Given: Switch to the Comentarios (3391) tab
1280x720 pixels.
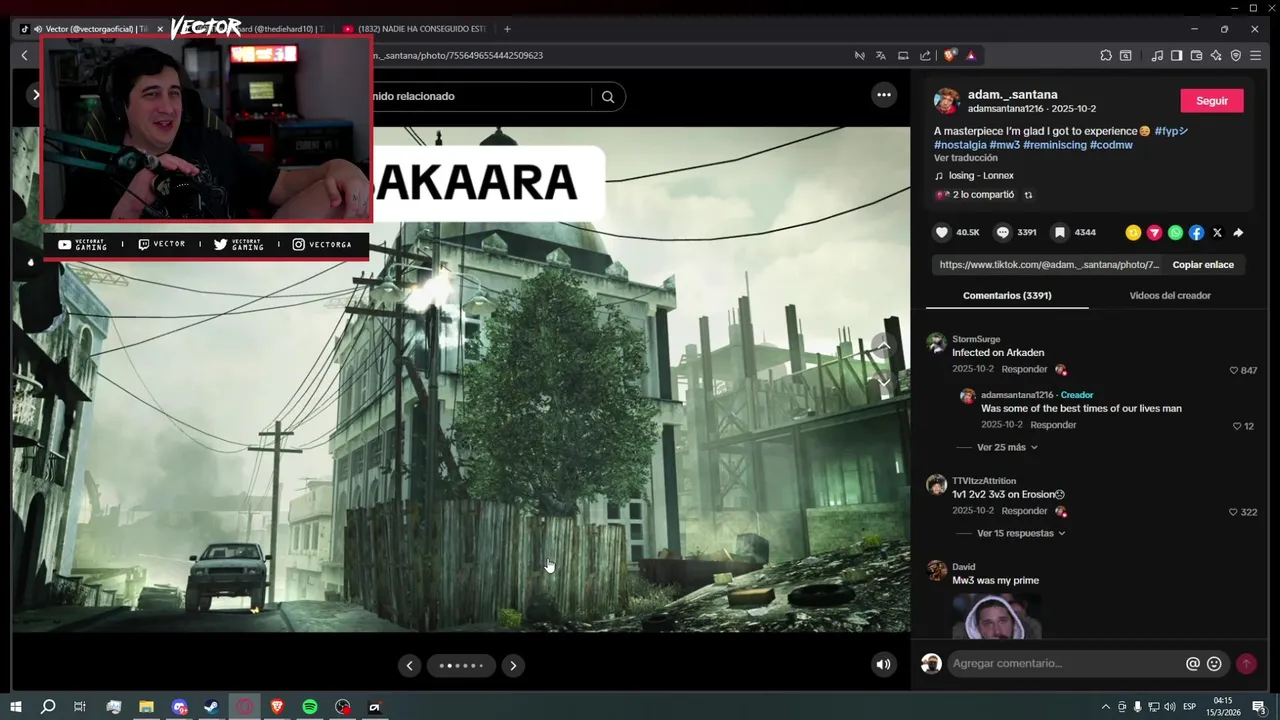Looking at the screenshot, I should coord(1007,295).
